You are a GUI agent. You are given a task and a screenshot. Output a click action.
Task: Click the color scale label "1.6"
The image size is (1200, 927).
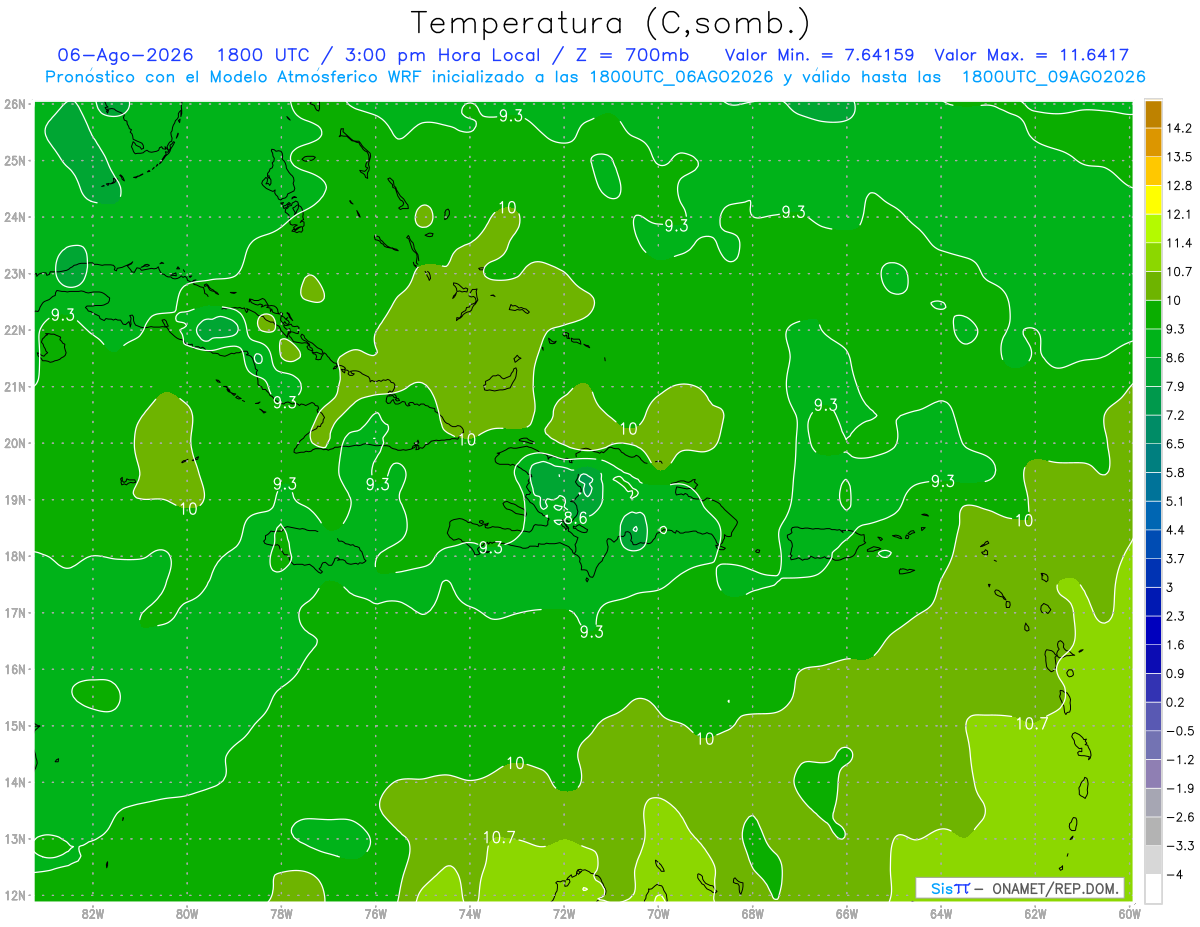[1175, 644]
